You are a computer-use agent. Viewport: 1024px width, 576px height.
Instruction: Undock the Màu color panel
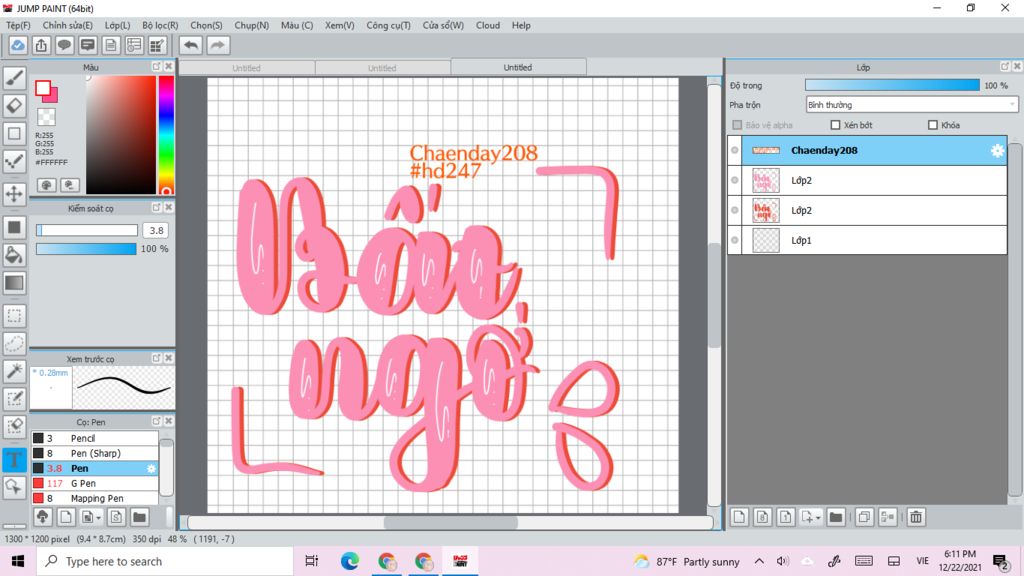[157, 67]
